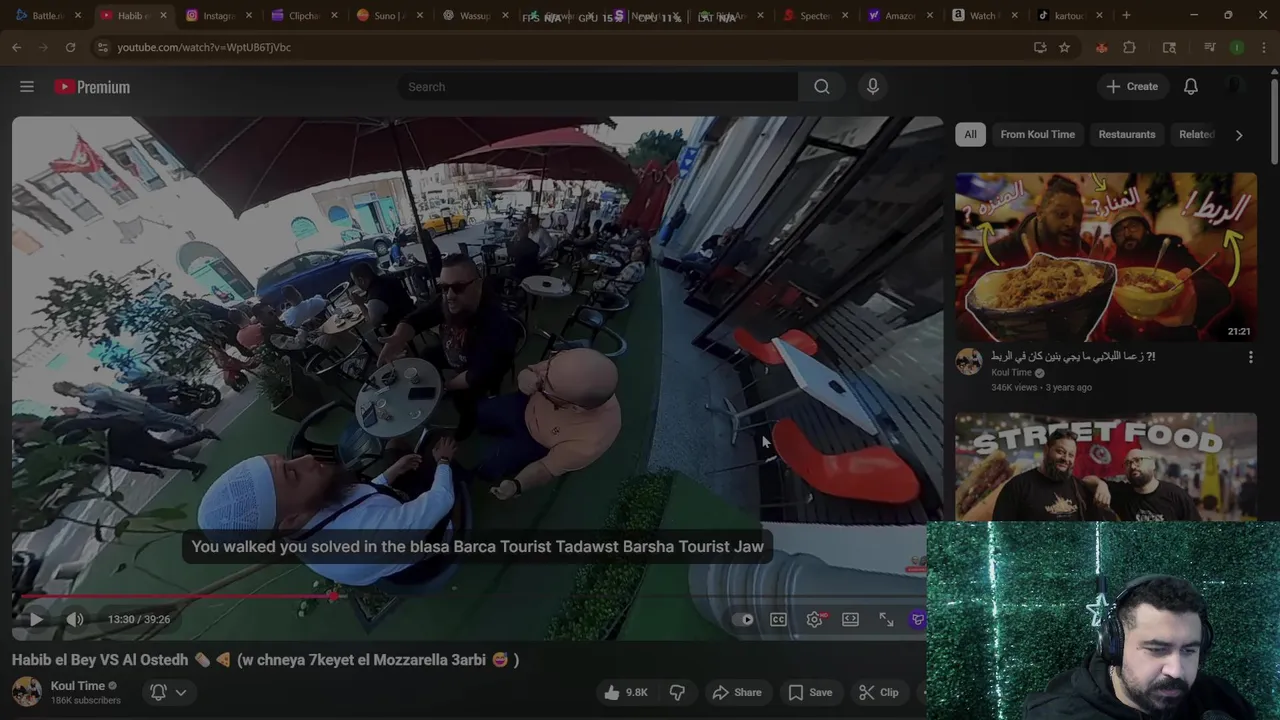This screenshot has width=1280, height=720.
Task: Start voice search with microphone icon
Action: pos(873,87)
